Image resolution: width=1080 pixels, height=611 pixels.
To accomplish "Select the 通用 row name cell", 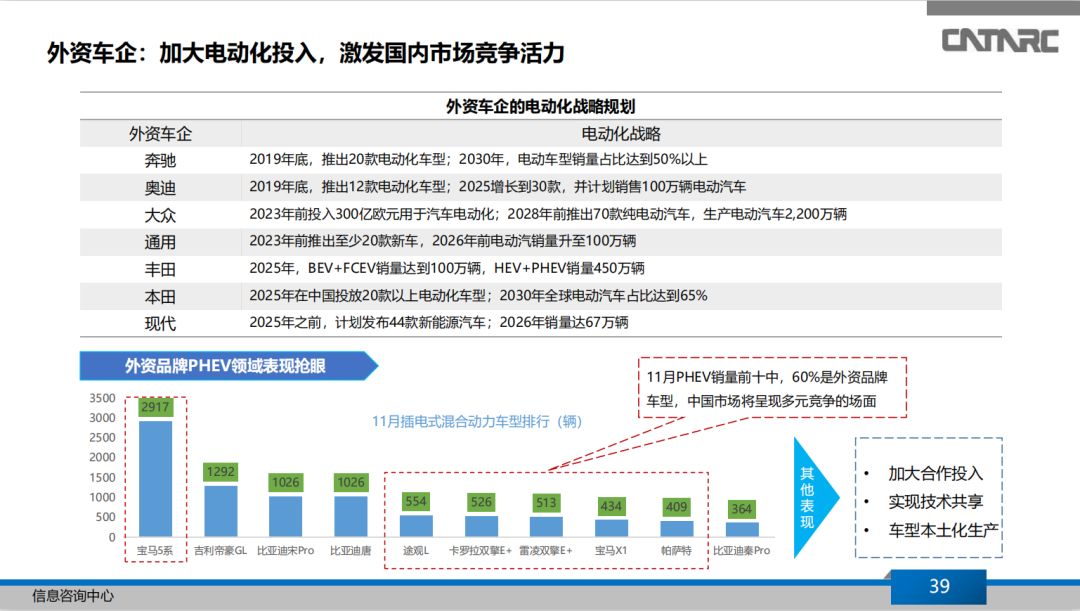I will [160, 242].
